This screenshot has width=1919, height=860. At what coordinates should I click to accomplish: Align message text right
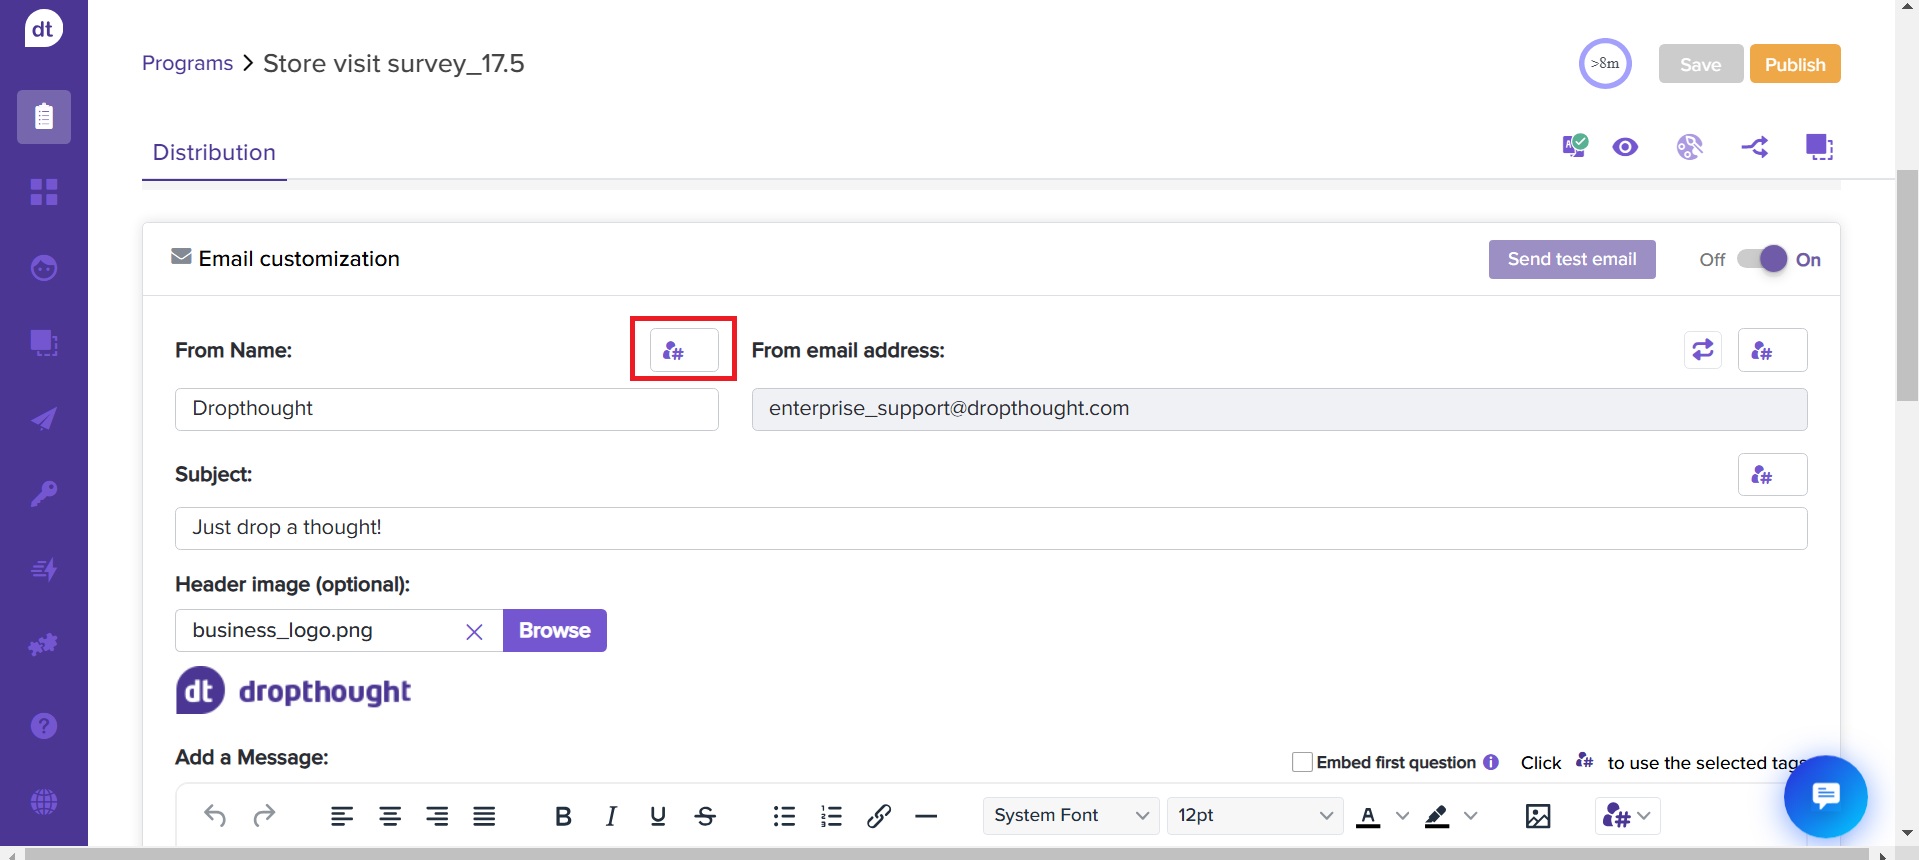click(437, 816)
